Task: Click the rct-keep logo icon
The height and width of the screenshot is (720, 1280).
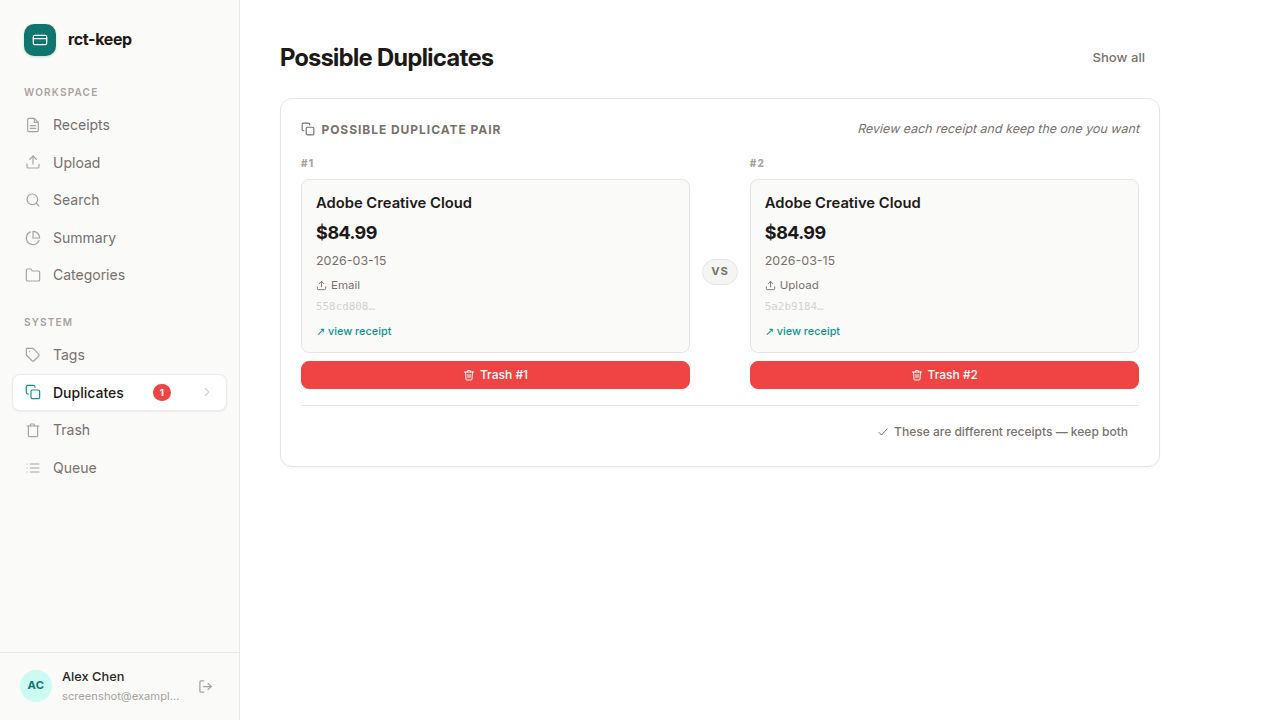Action: [x=39, y=40]
